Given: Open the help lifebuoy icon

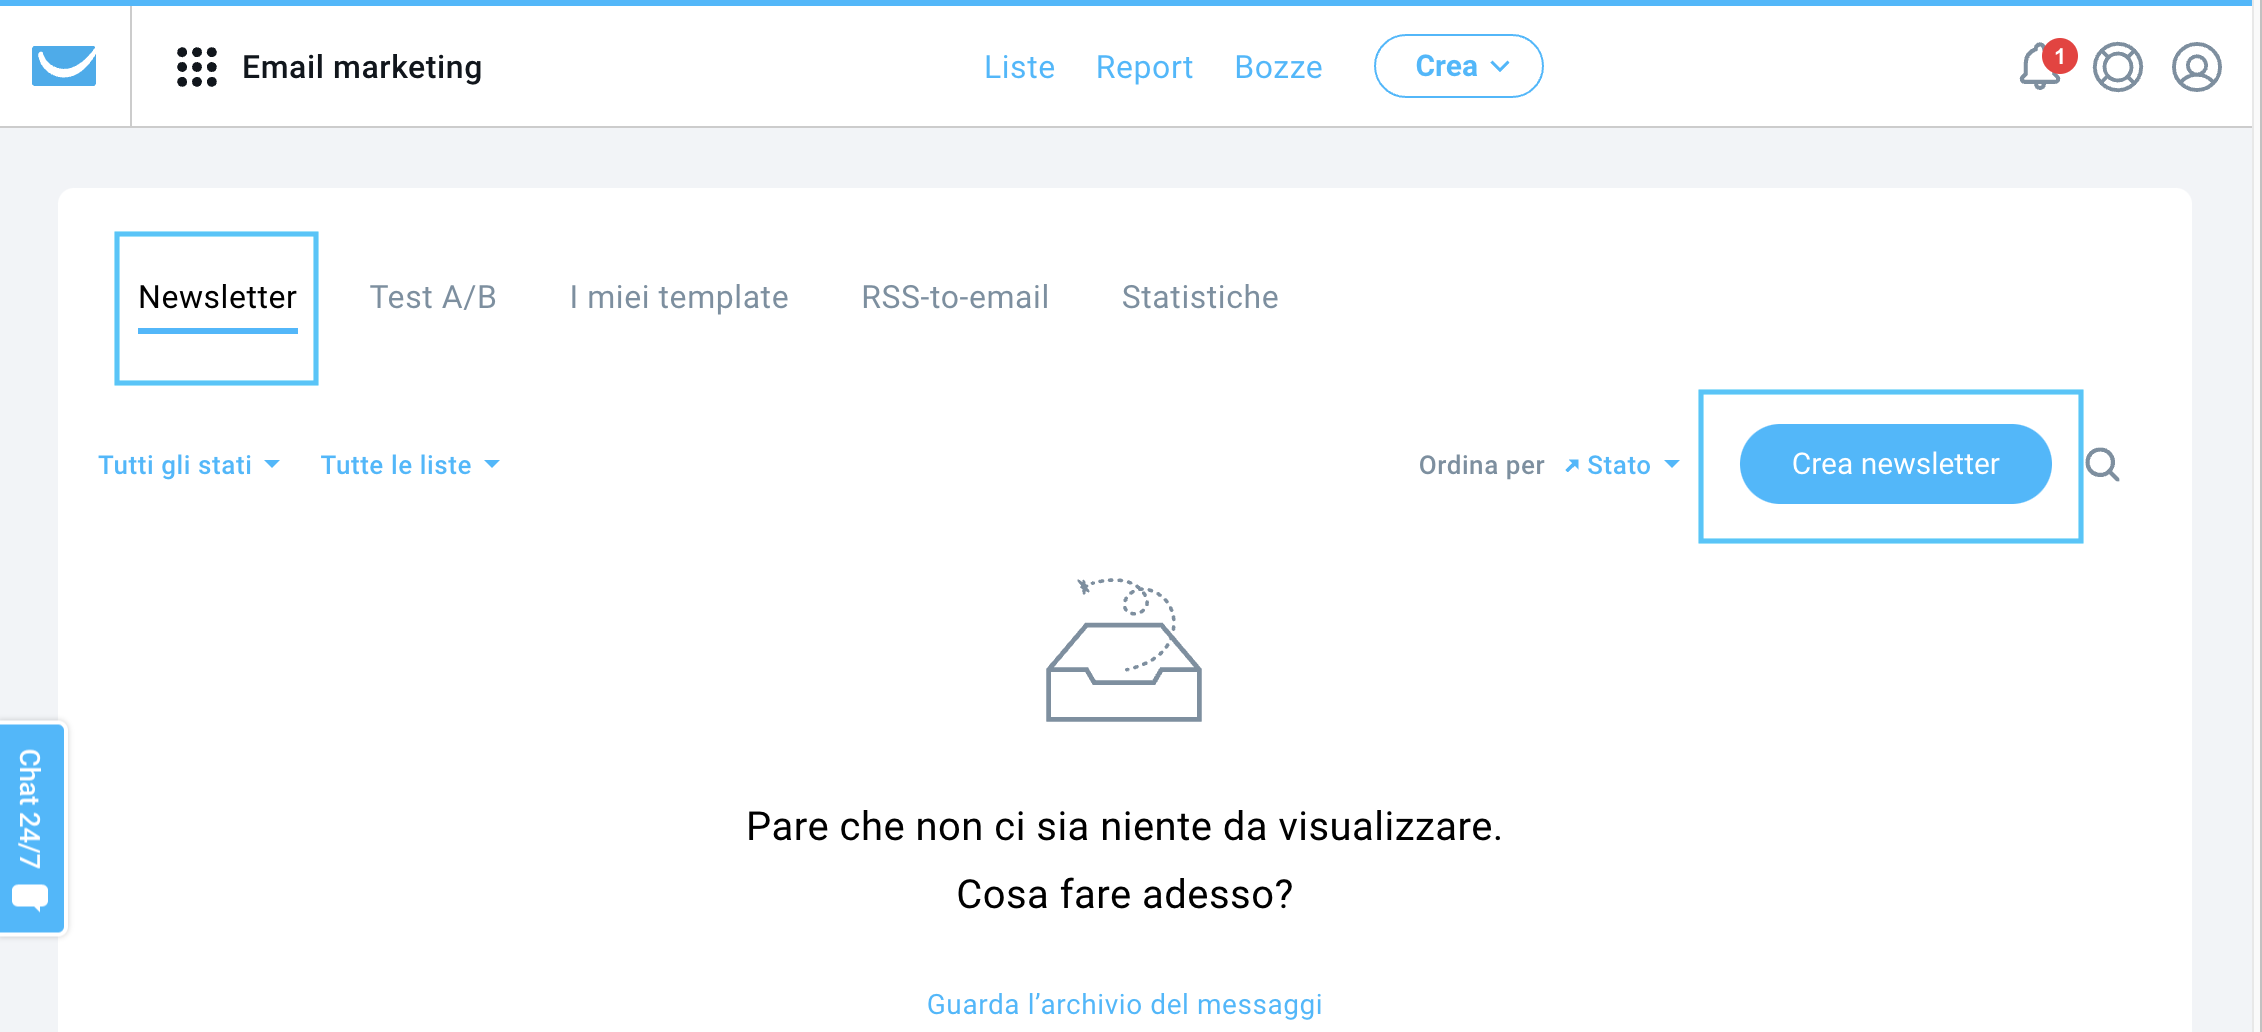Looking at the screenshot, I should pyautogui.click(x=2118, y=67).
